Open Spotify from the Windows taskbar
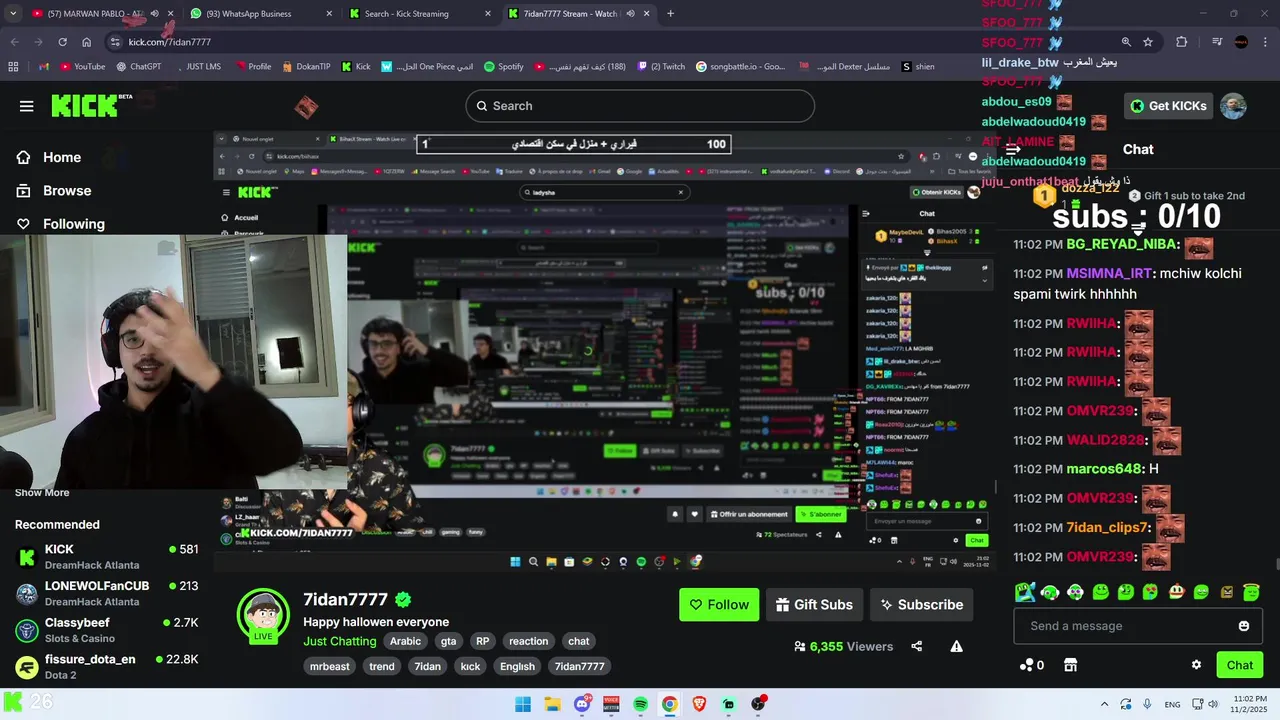This screenshot has height=720, width=1280. [x=640, y=704]
